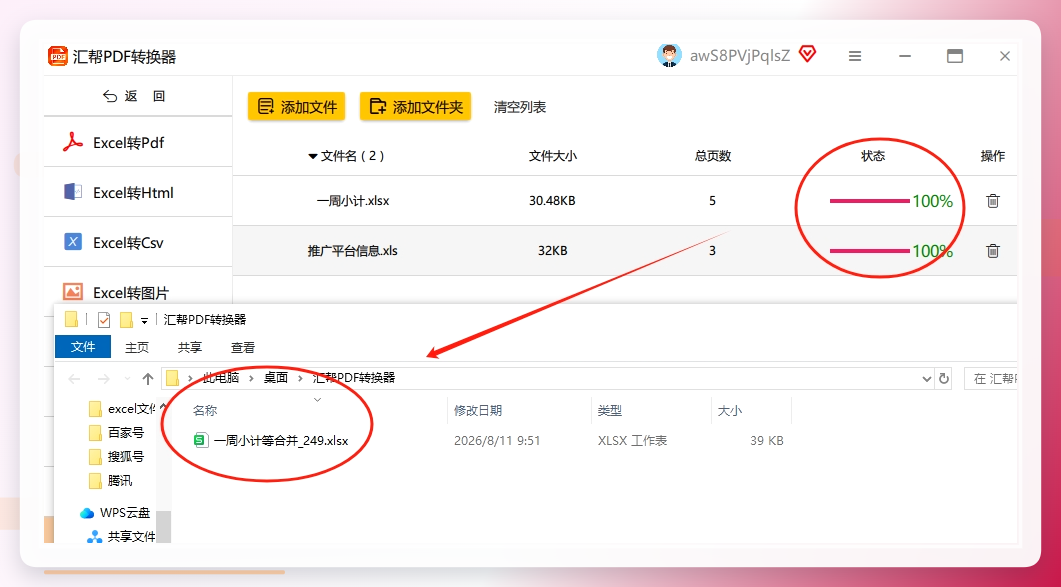Delete the 推广平台信息.xls row with trash icon
The width and height of the screenshot is (1061, 587).
coord(993,251)
